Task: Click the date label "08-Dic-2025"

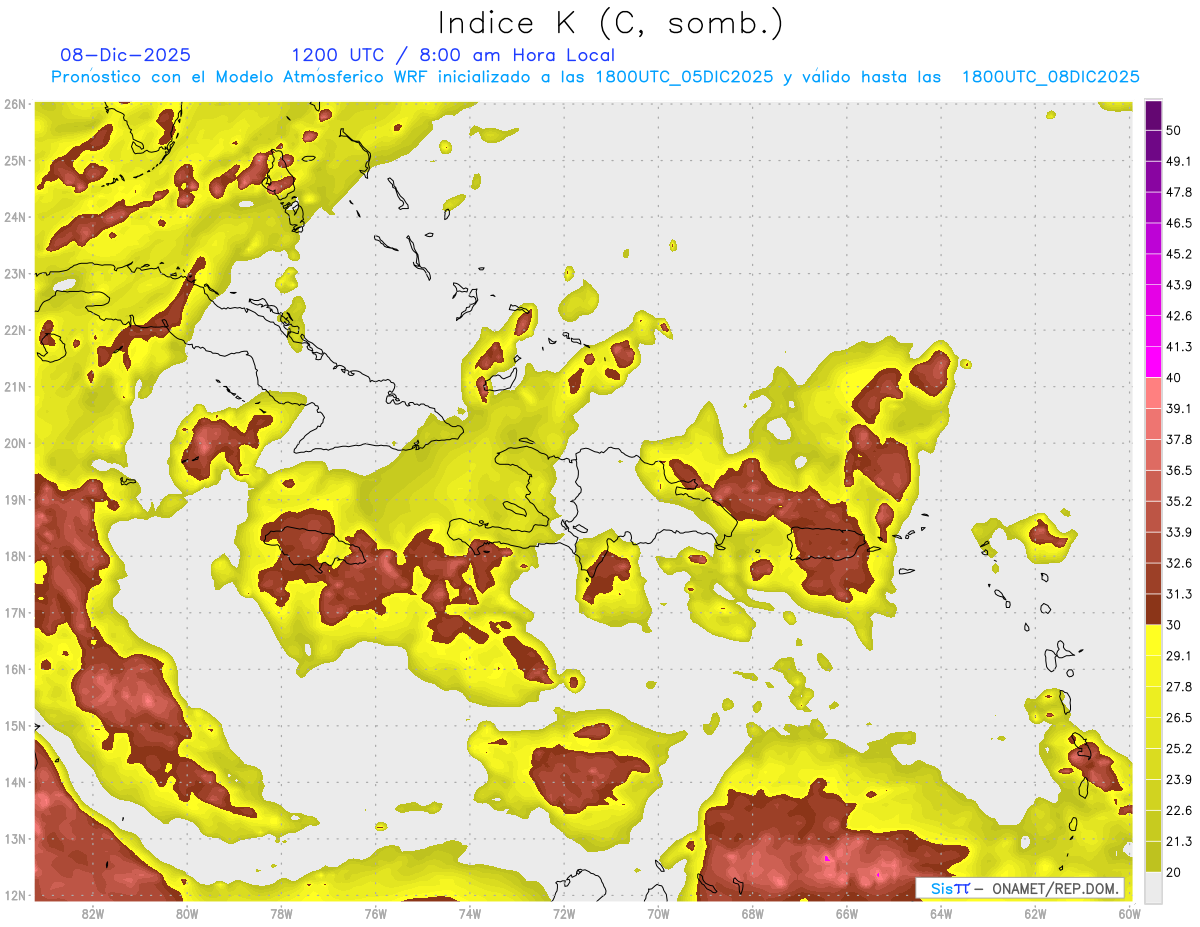Action: (125, 55)
